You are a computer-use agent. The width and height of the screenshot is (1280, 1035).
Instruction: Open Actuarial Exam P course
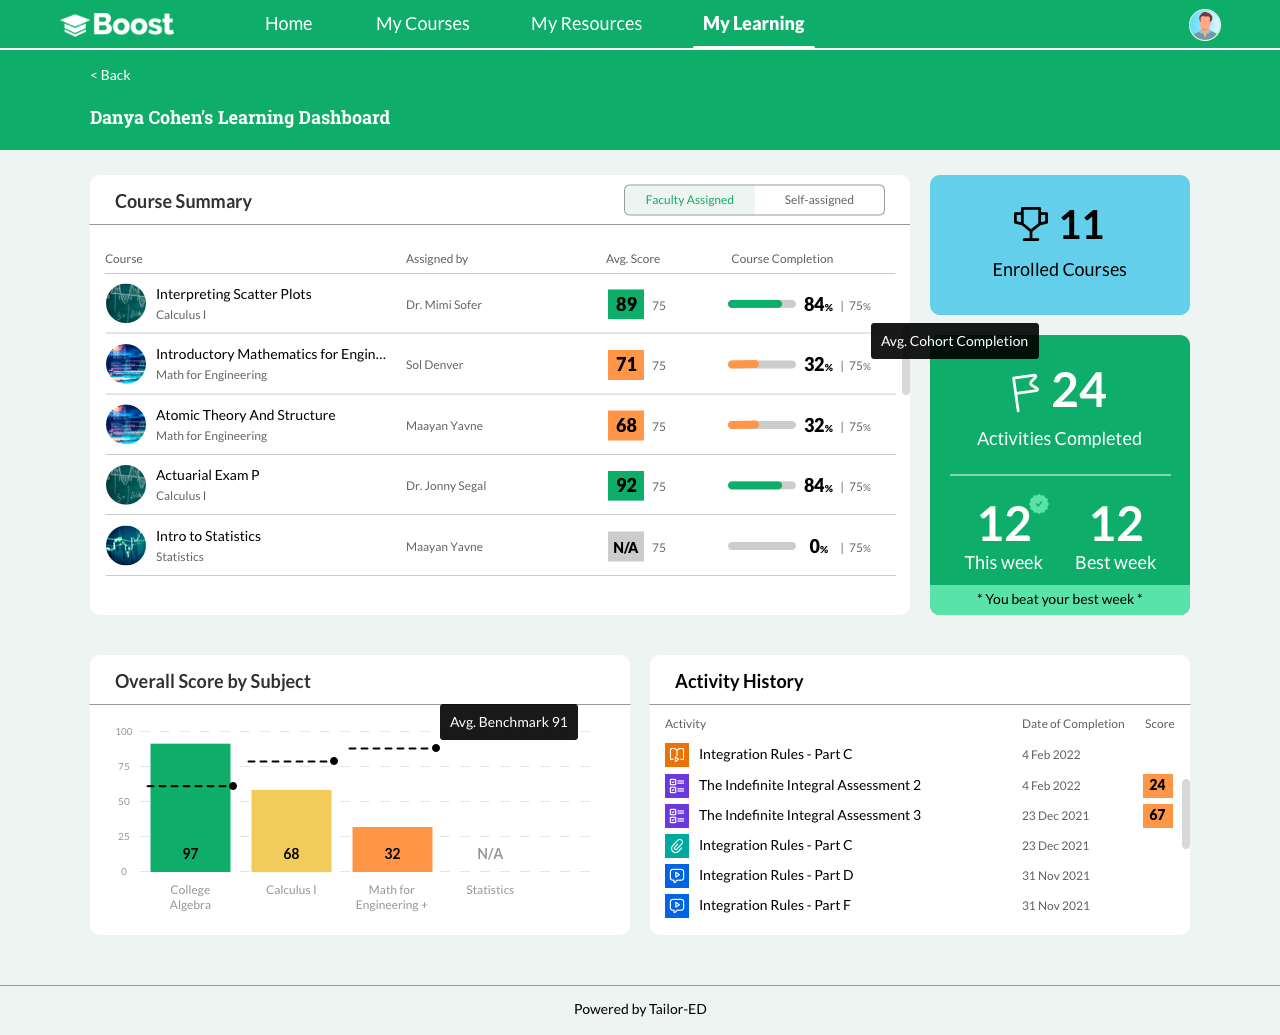point(208,475)
